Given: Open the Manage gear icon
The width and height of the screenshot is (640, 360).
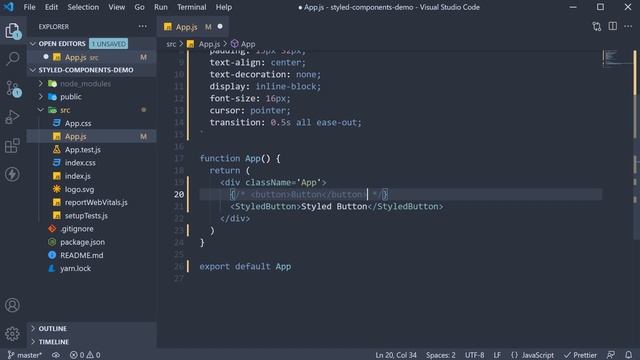Looking at the screenshot, I should coord(13,334).
